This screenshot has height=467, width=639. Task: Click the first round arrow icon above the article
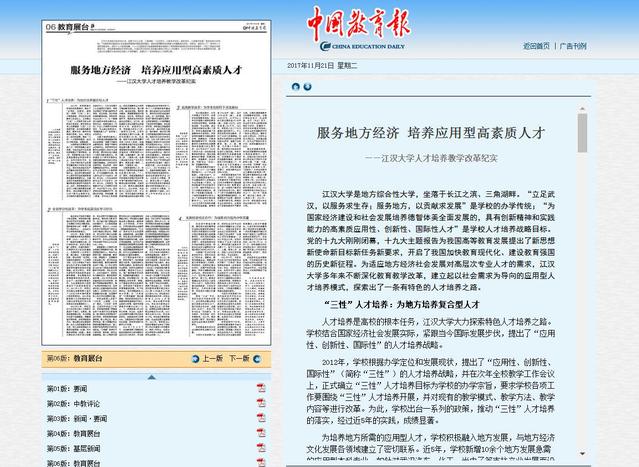click(296, 86)
